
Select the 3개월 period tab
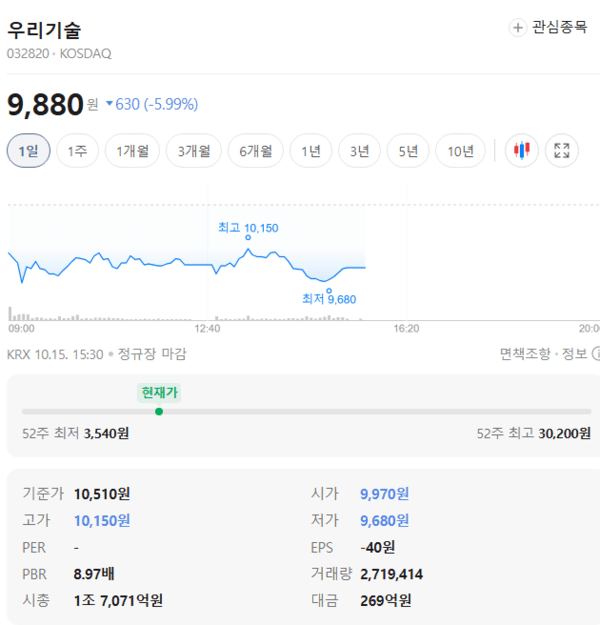coord(194,151)
